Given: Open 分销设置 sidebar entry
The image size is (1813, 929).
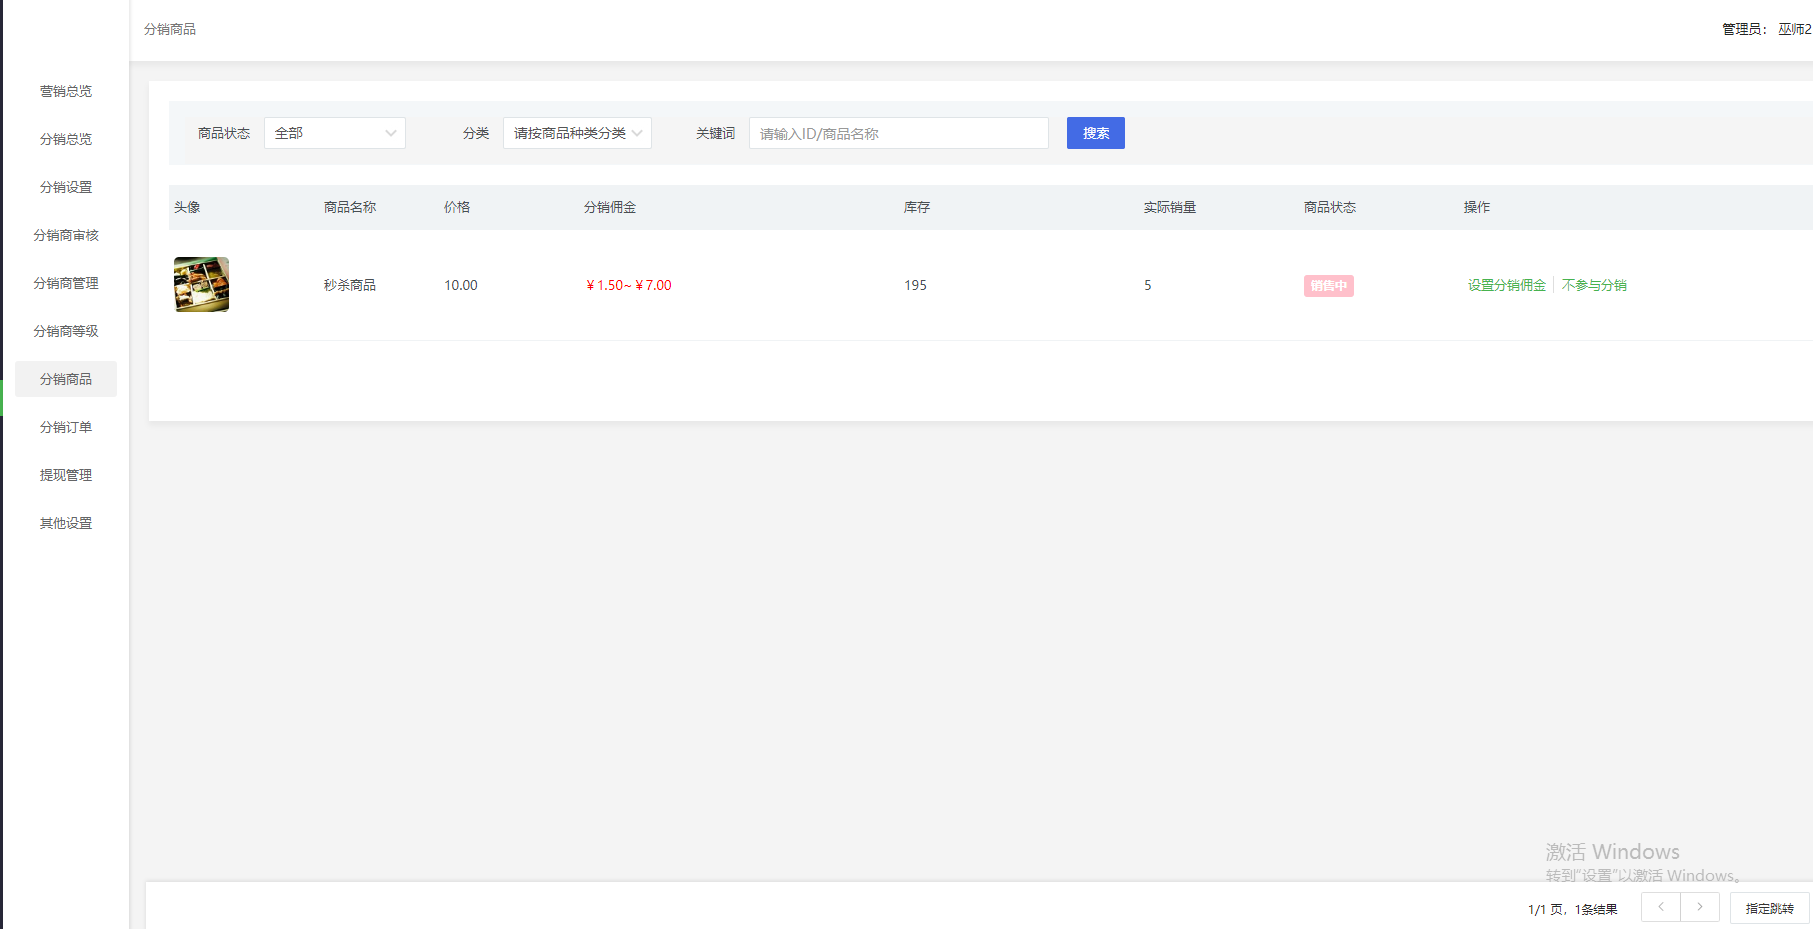Looking at the screenshot, I should coord(66,187).
